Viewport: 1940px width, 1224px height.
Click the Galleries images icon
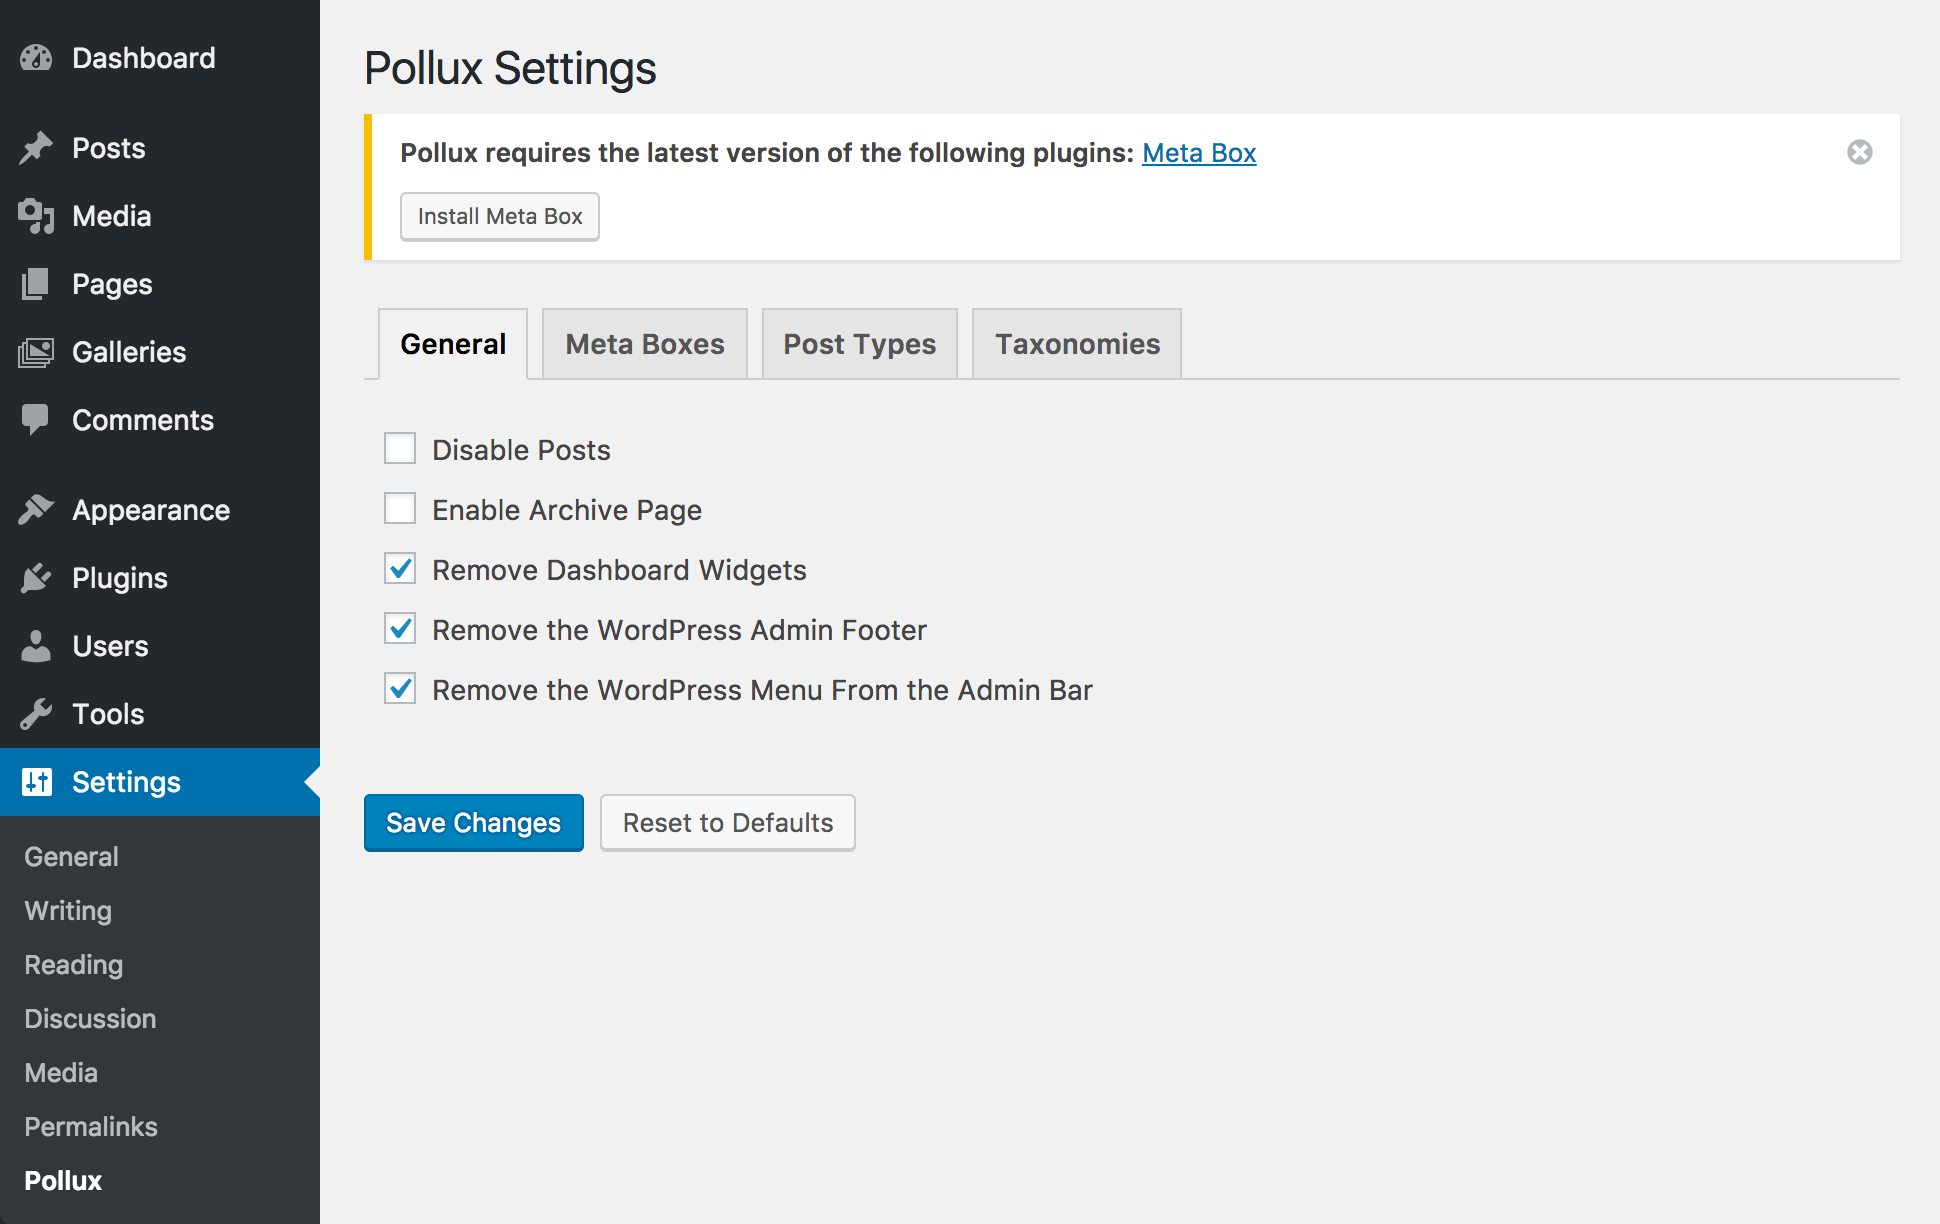(36, 352)
